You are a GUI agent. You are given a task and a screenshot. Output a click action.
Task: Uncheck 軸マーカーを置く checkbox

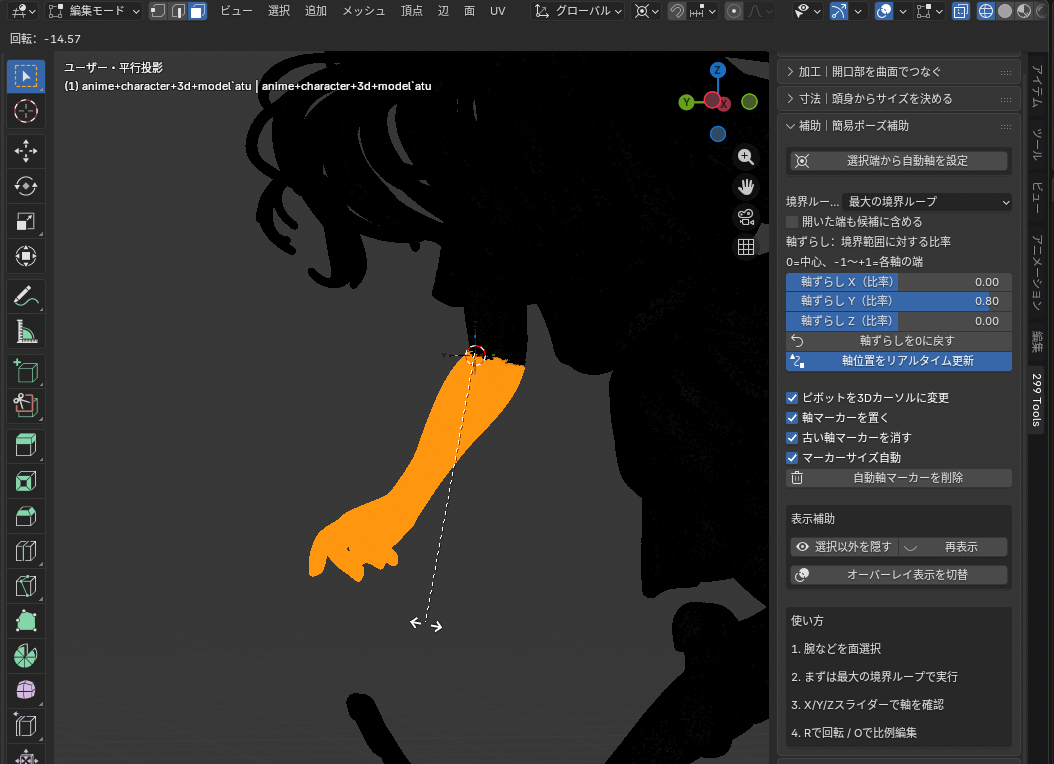(x=792, y=418)
